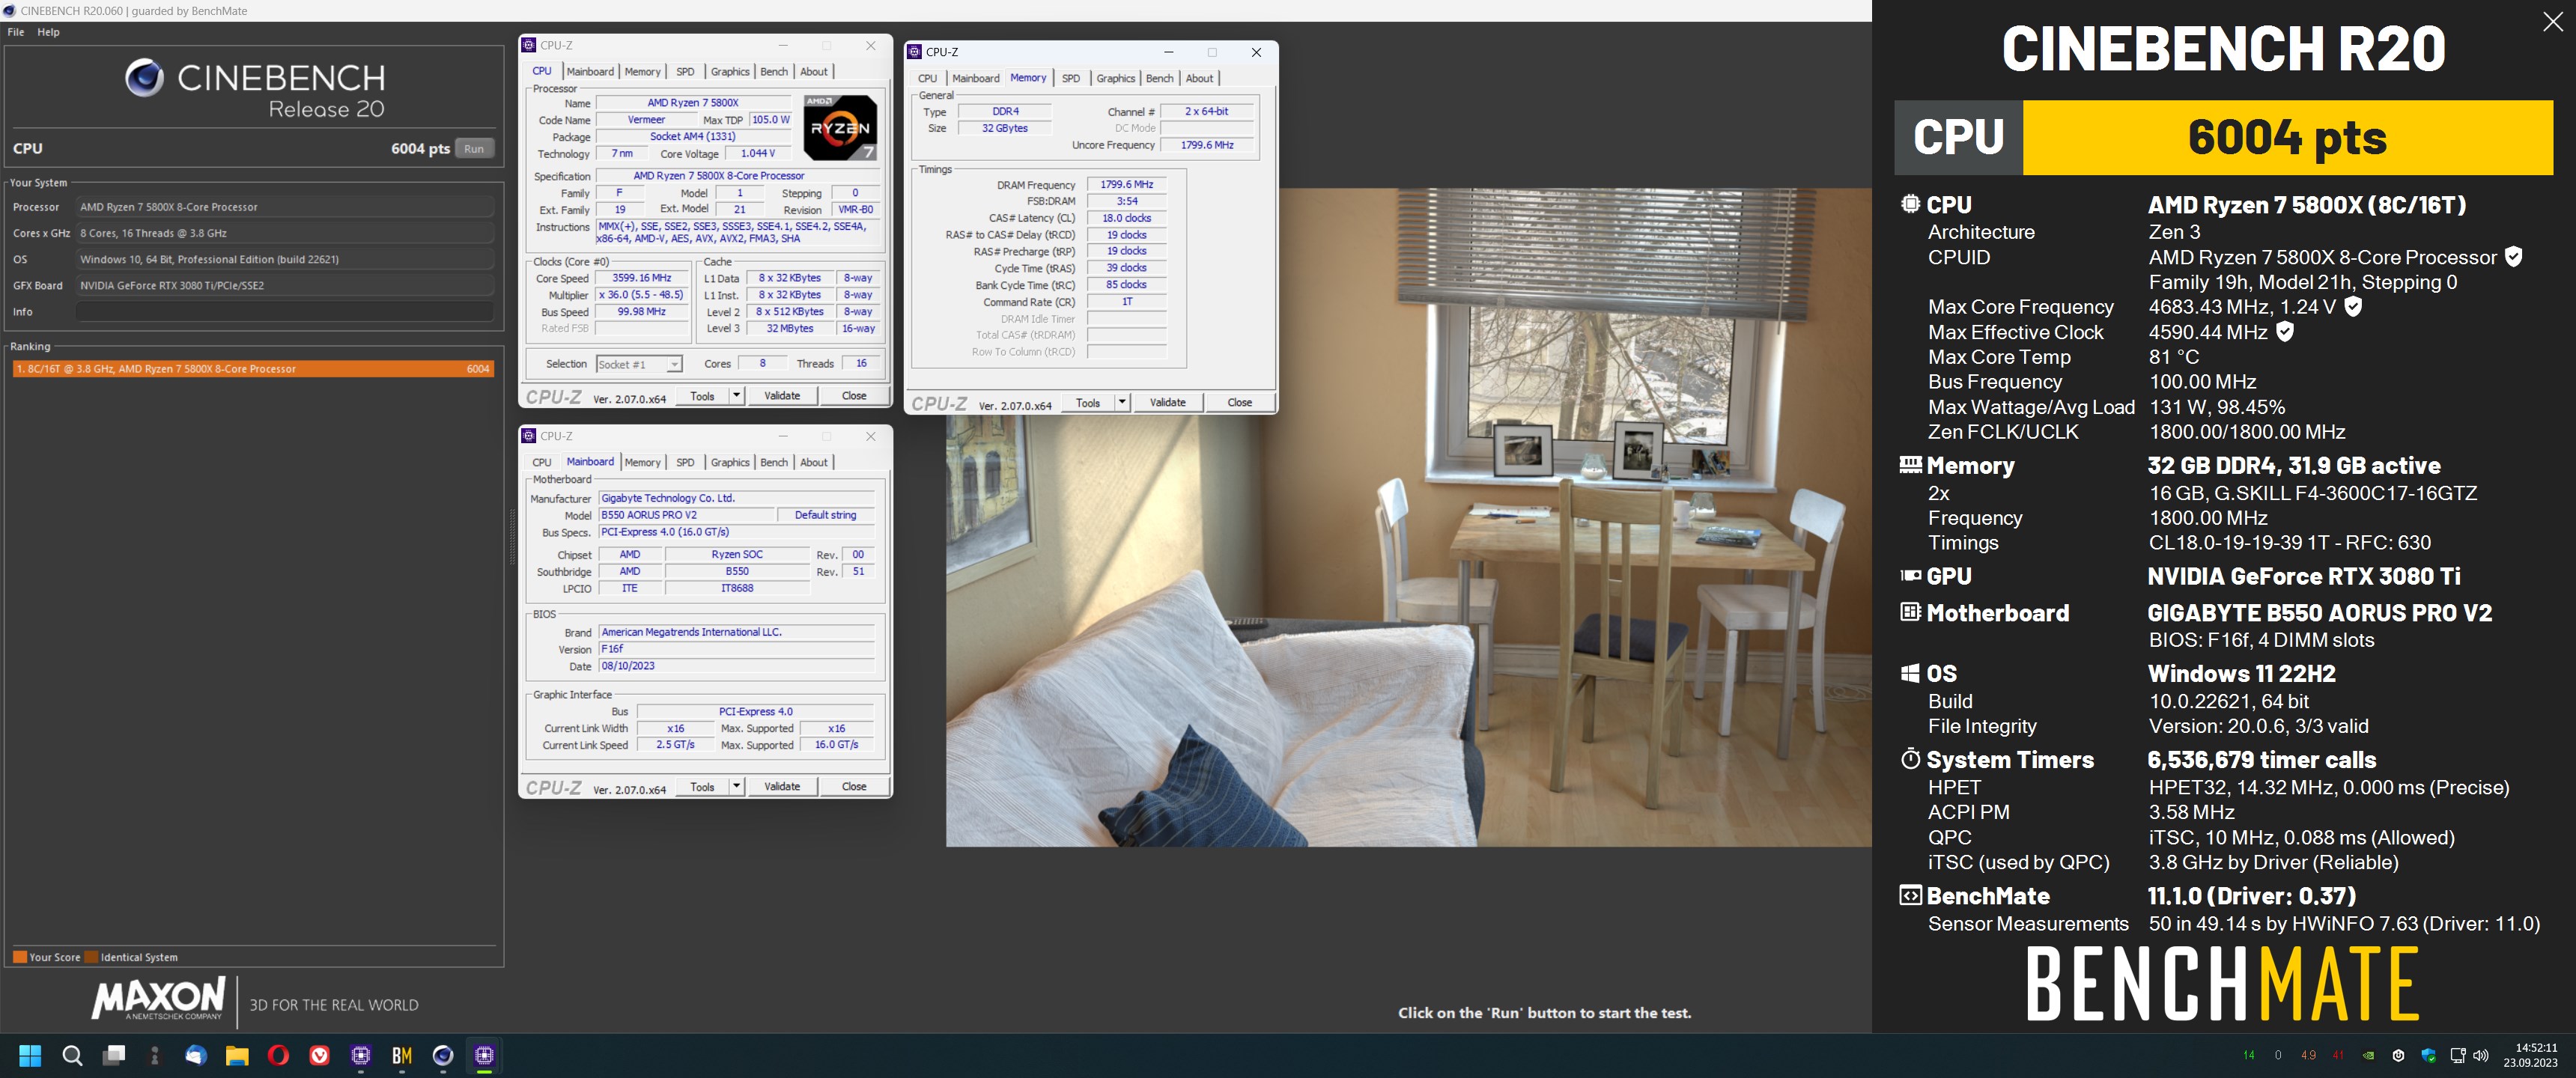Viewport: 2576px width, 1078px height.
Task: Click the CAS# Latency value 18.0 clocks
Action: point(1126,218)
